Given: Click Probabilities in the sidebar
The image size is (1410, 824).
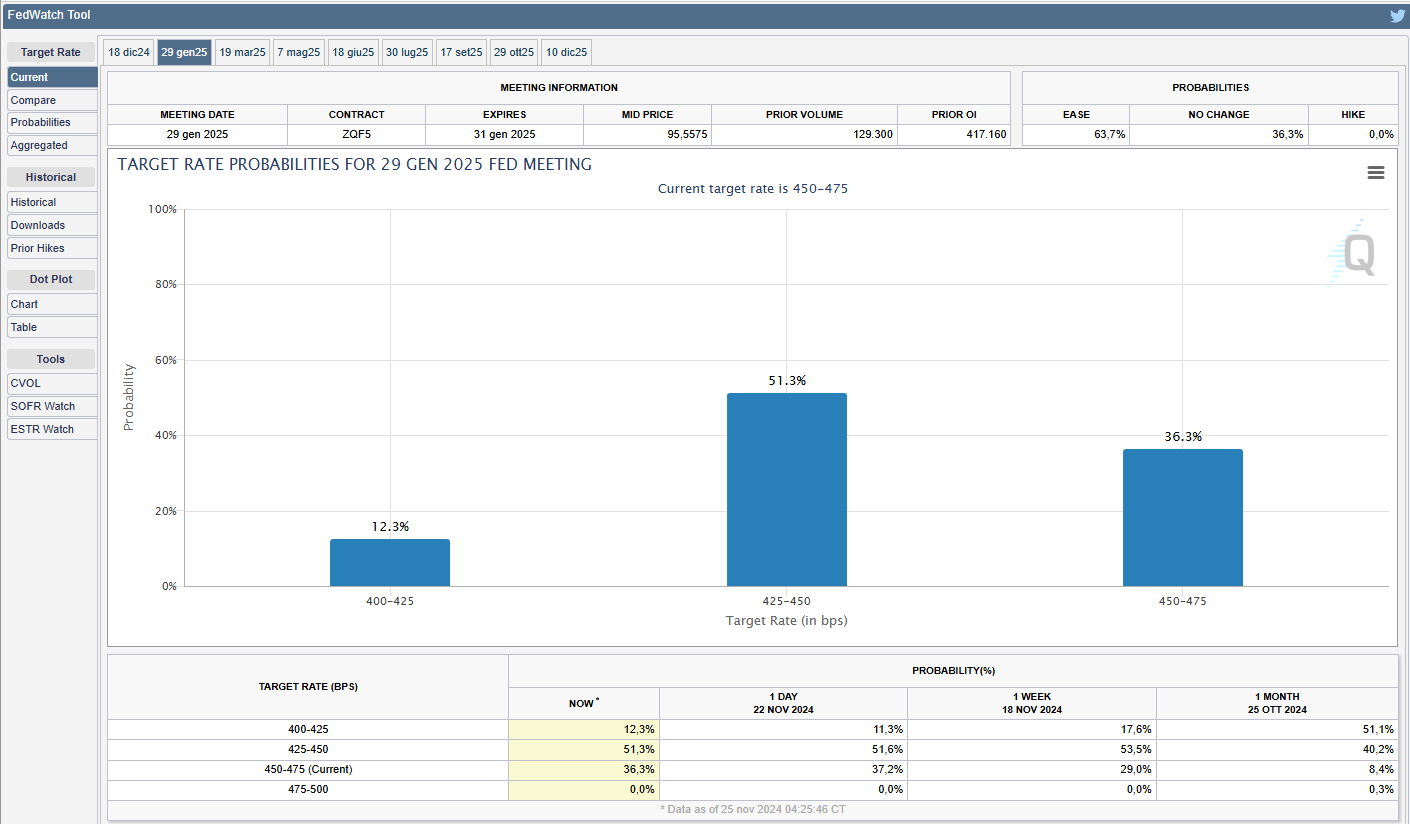Looking at the screenshot, I should (52, 122).
